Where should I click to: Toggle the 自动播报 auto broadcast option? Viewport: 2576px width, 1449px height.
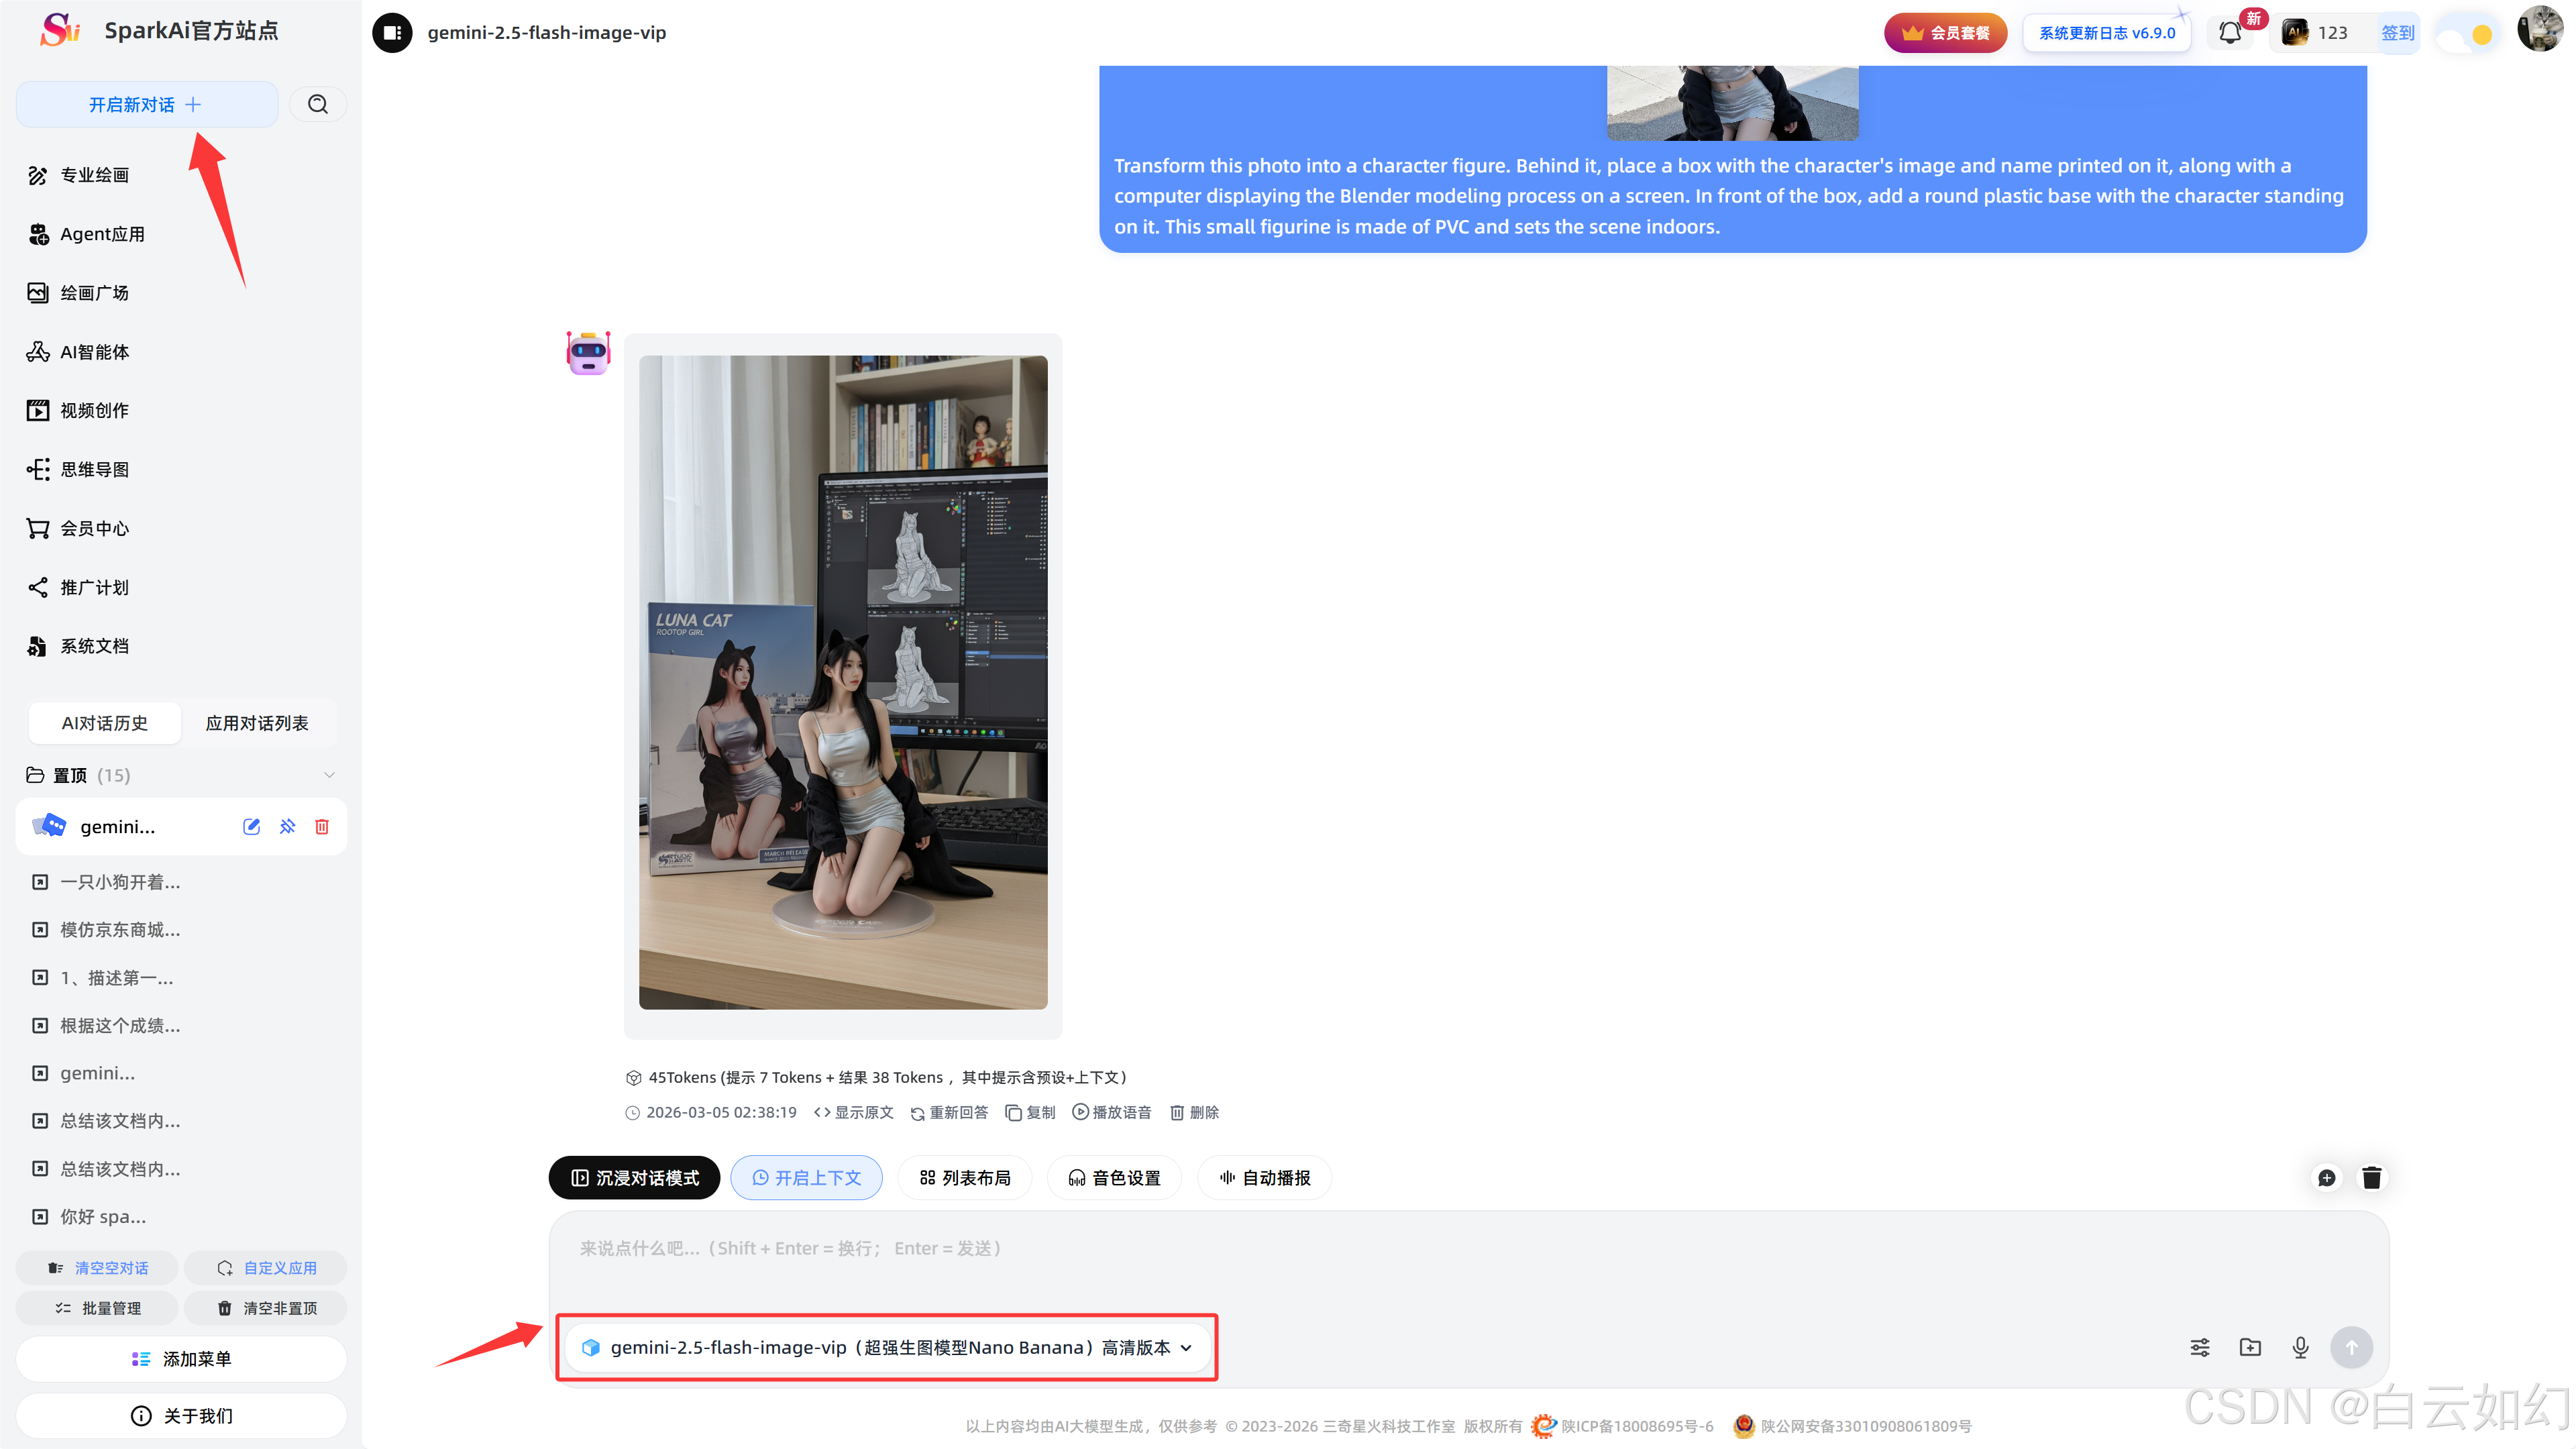pos(1264,1177)
